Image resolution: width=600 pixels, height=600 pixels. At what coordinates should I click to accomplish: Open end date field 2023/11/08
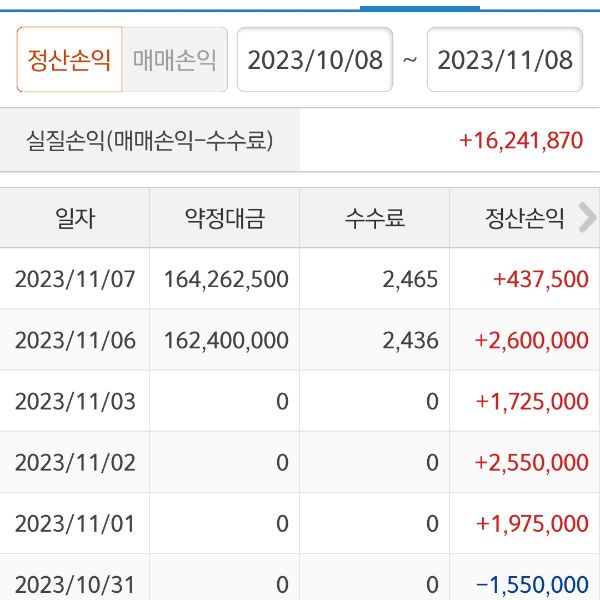click(x=505, y=60)
